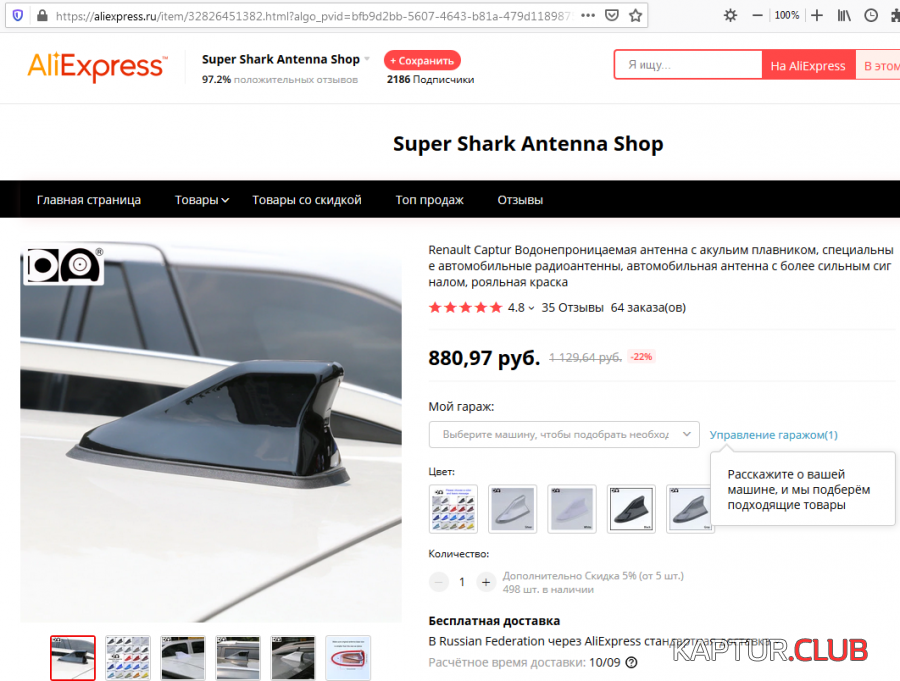The height and width of the screenshot is (681, 900).
Task: Increase quantity with the plus button
Action: 486,582
